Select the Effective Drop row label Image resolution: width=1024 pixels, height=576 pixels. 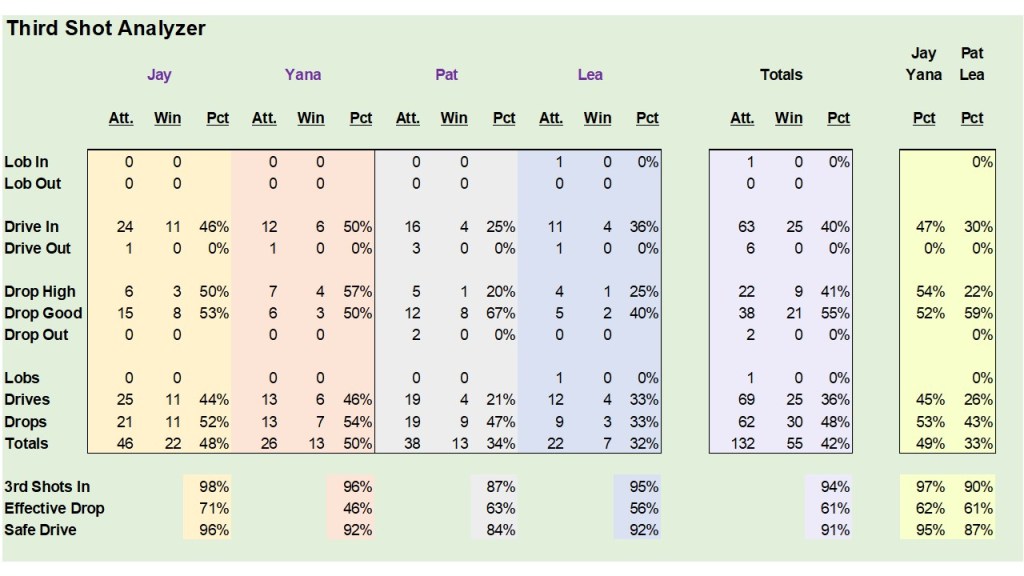click(54, 508)
